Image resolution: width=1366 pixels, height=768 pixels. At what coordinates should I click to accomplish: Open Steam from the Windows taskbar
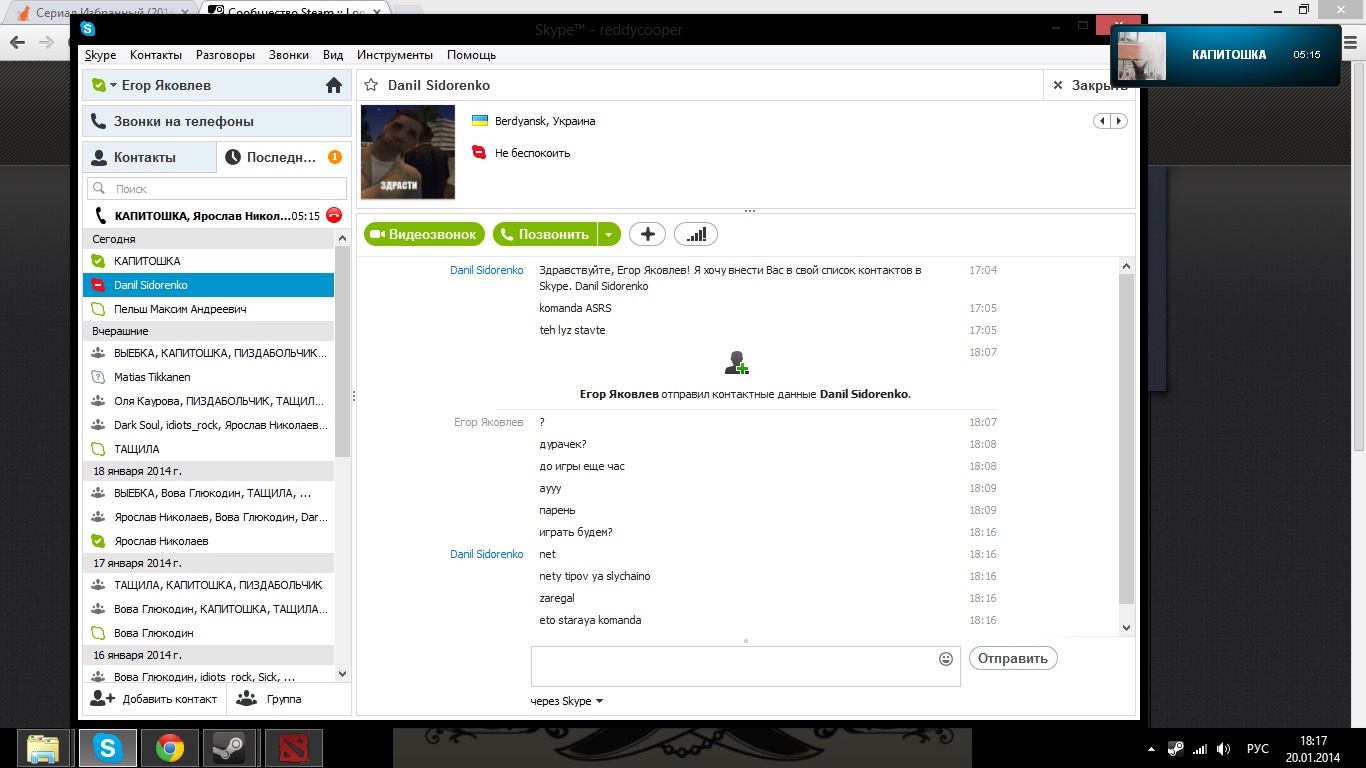(x=230, y=748)
